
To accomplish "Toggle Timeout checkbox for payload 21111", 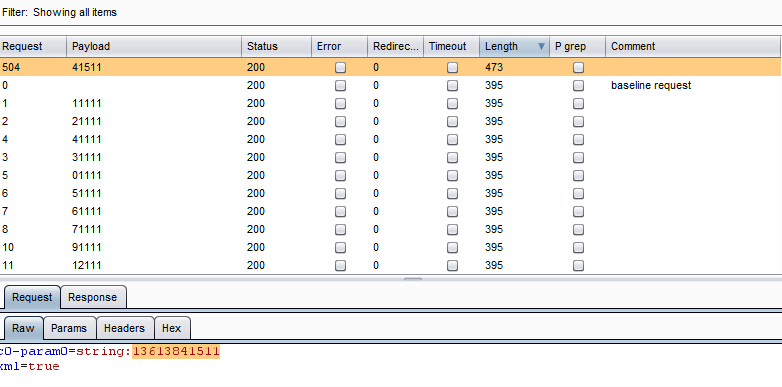I will click(452, 121).
